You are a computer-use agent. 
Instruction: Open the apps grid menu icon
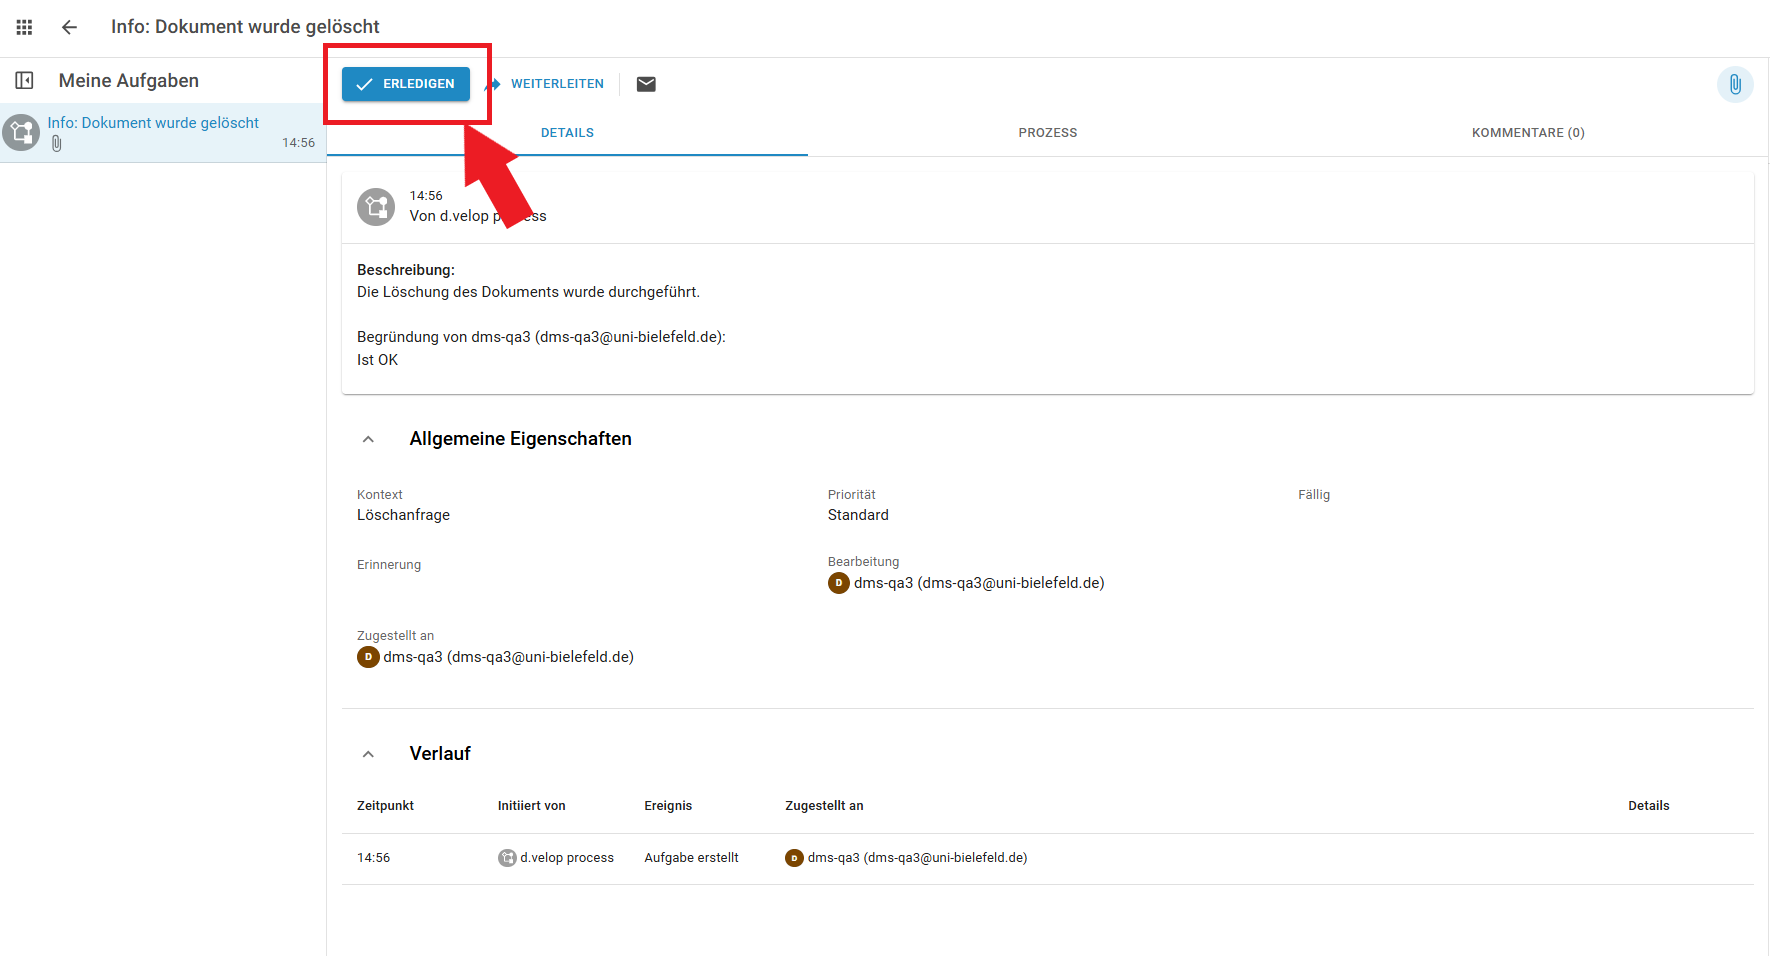(x=24, y=27)
